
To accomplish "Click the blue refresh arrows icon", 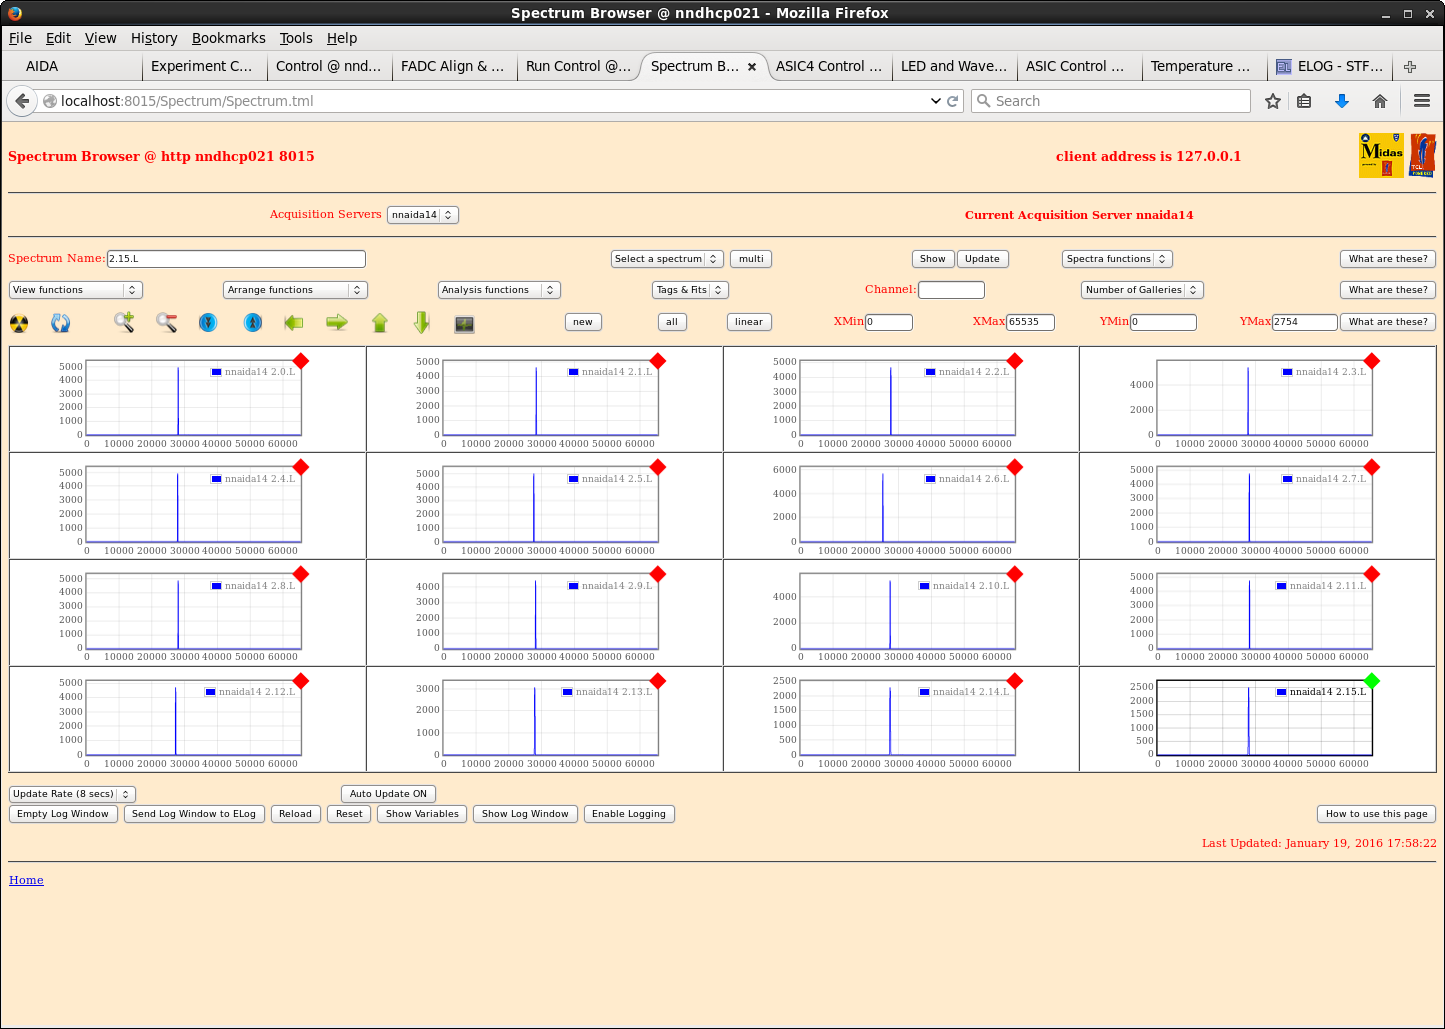I will click(61, 323).
